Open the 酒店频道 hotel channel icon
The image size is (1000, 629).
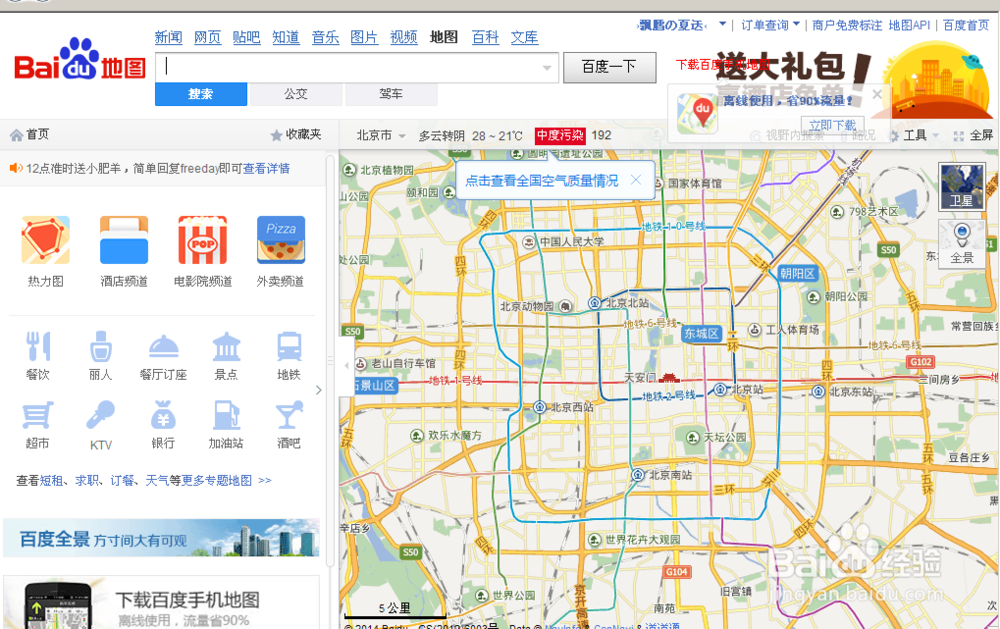coord(124,240)
